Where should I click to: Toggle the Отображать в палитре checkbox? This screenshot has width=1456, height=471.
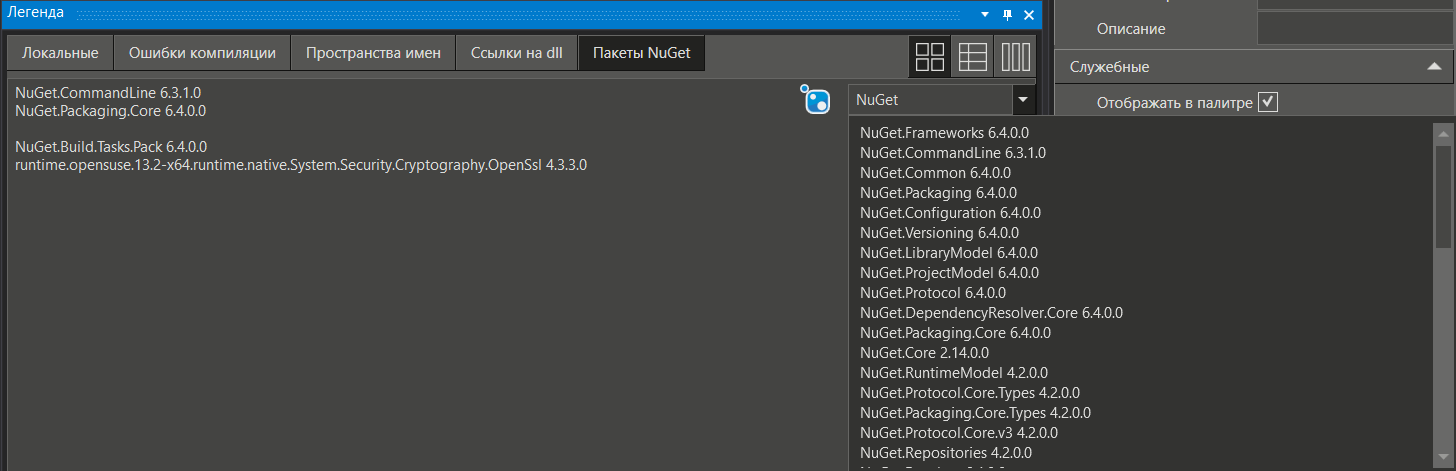[1268, 102]
